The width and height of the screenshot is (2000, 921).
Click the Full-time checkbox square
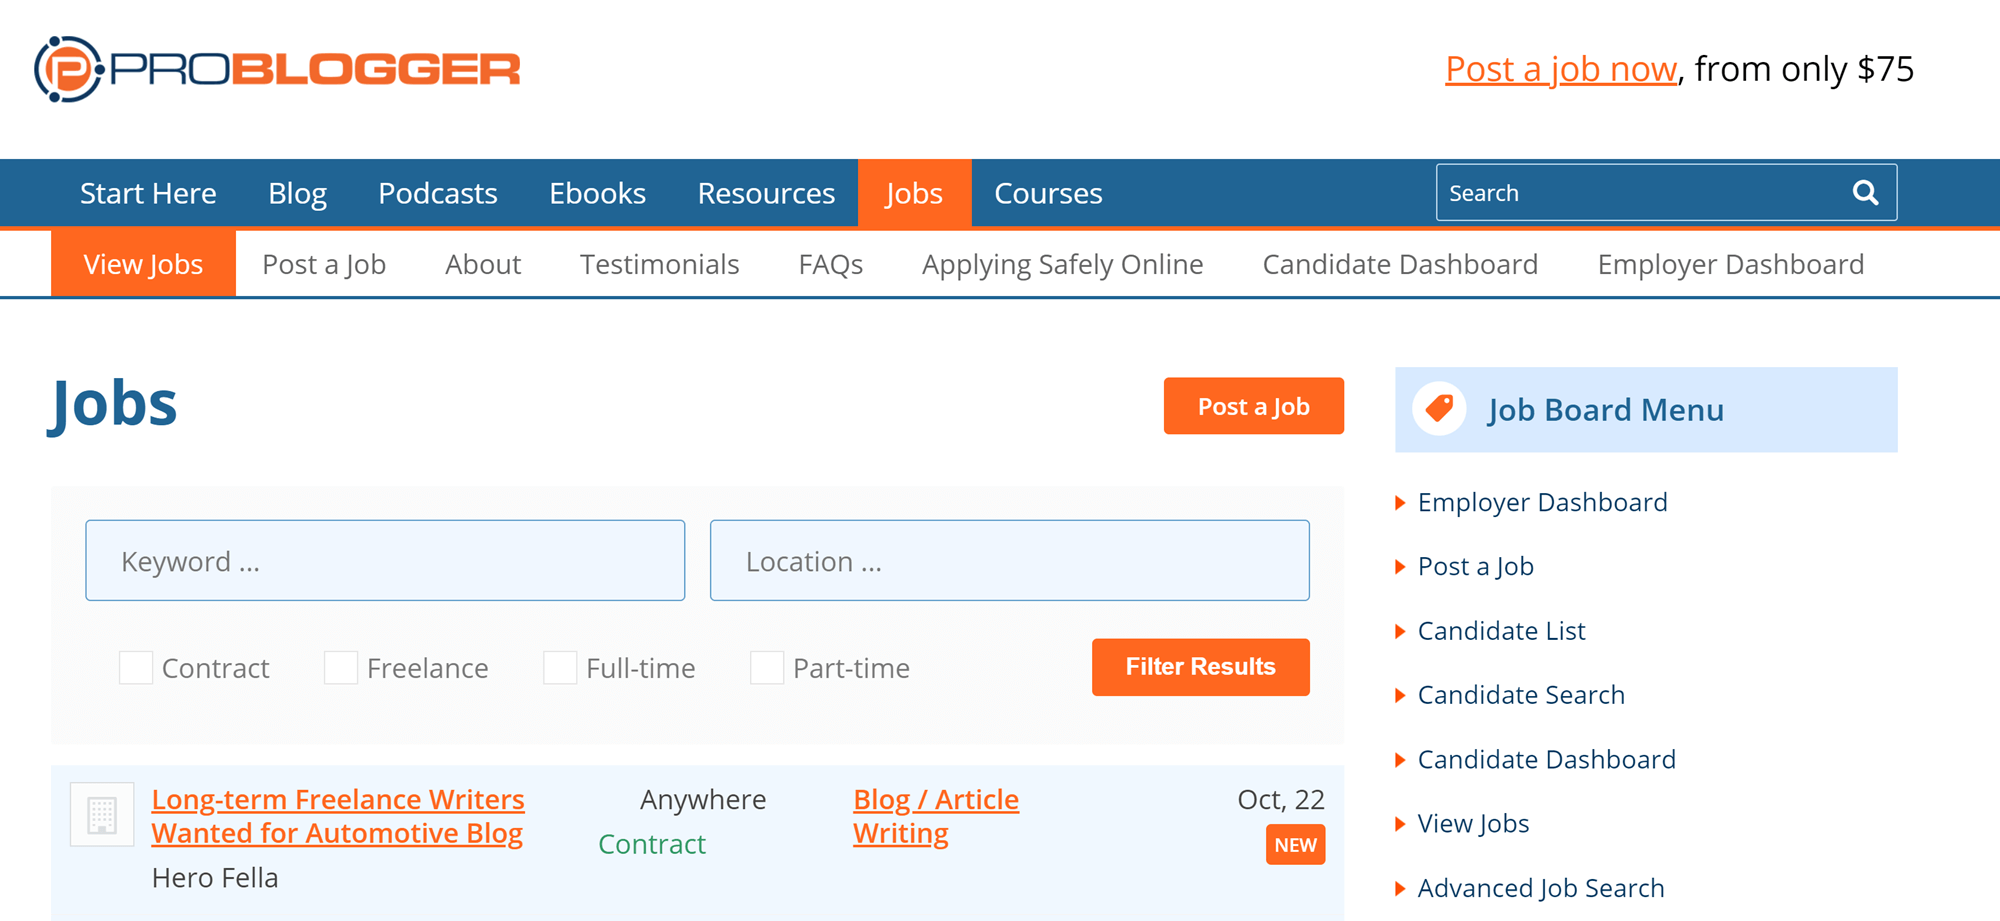(x=560, y=667)
